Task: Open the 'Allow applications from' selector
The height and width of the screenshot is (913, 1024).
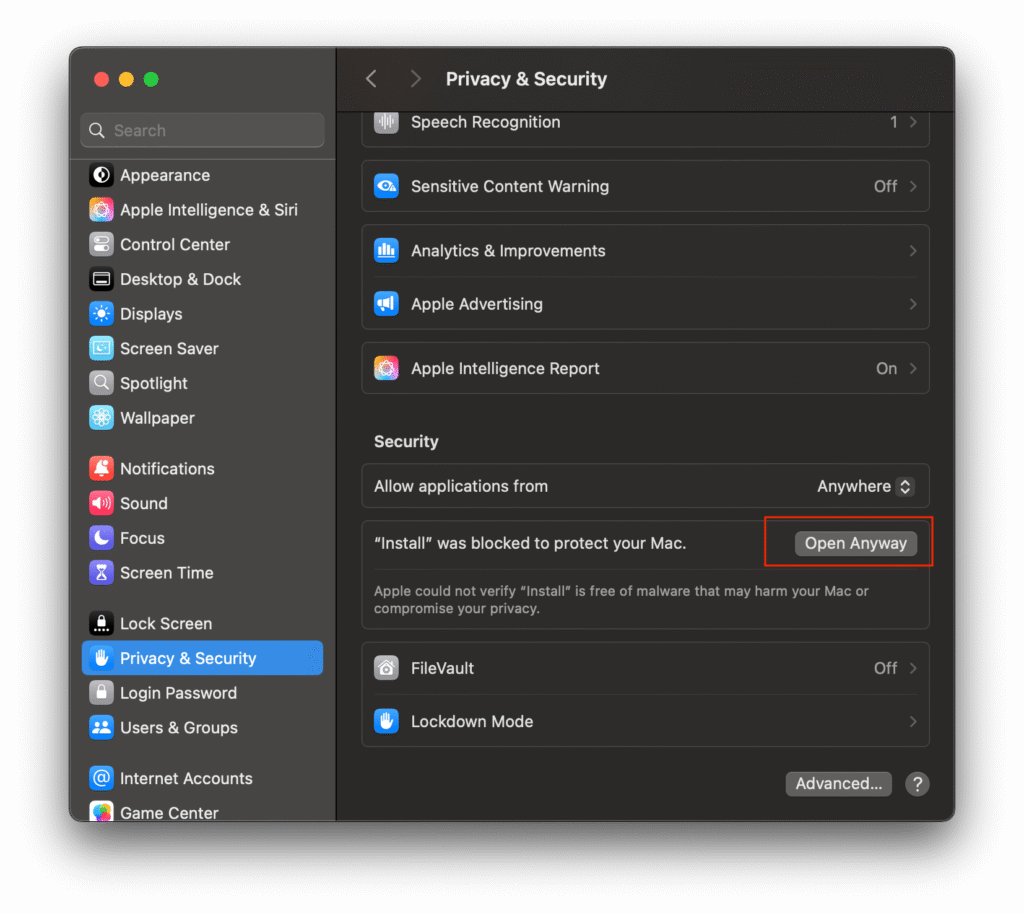Action: tap(864, 486)
